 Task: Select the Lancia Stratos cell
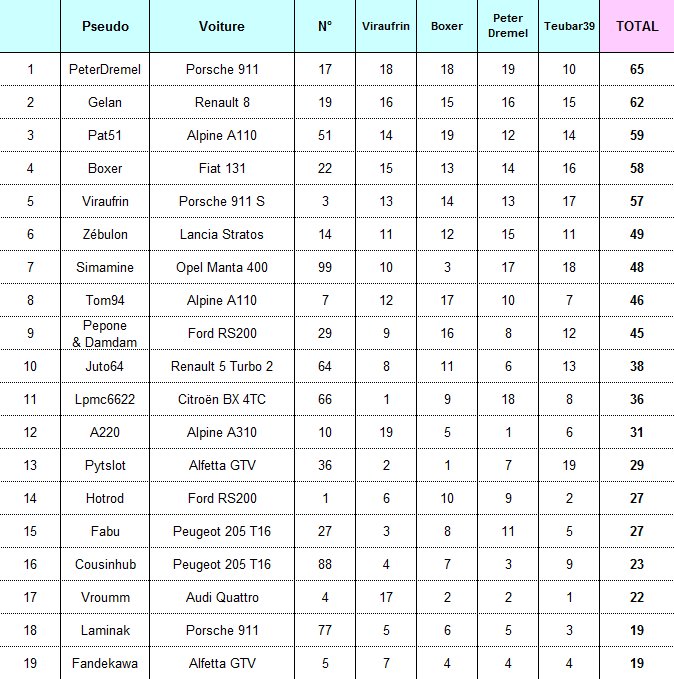(x=222, y=234)
